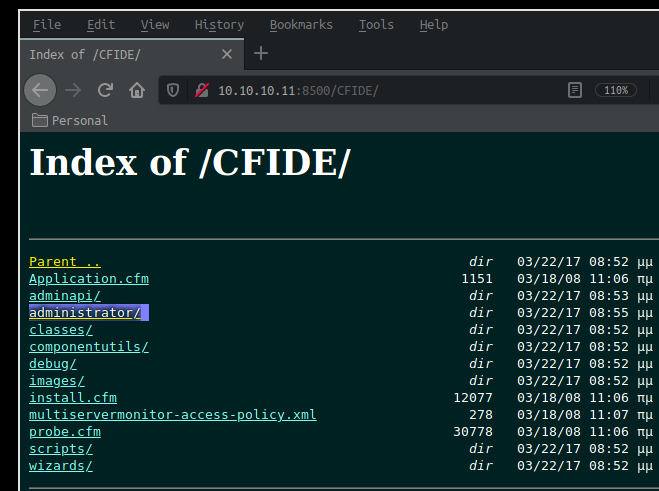Open the History menu
659x491 pixels.
click(219, 24)
